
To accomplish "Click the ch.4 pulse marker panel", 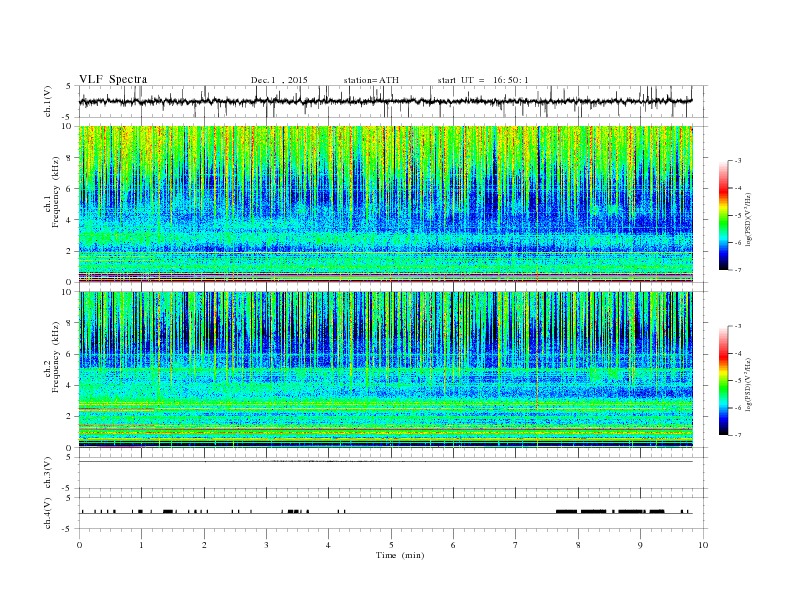I will [x=393, y=513].
